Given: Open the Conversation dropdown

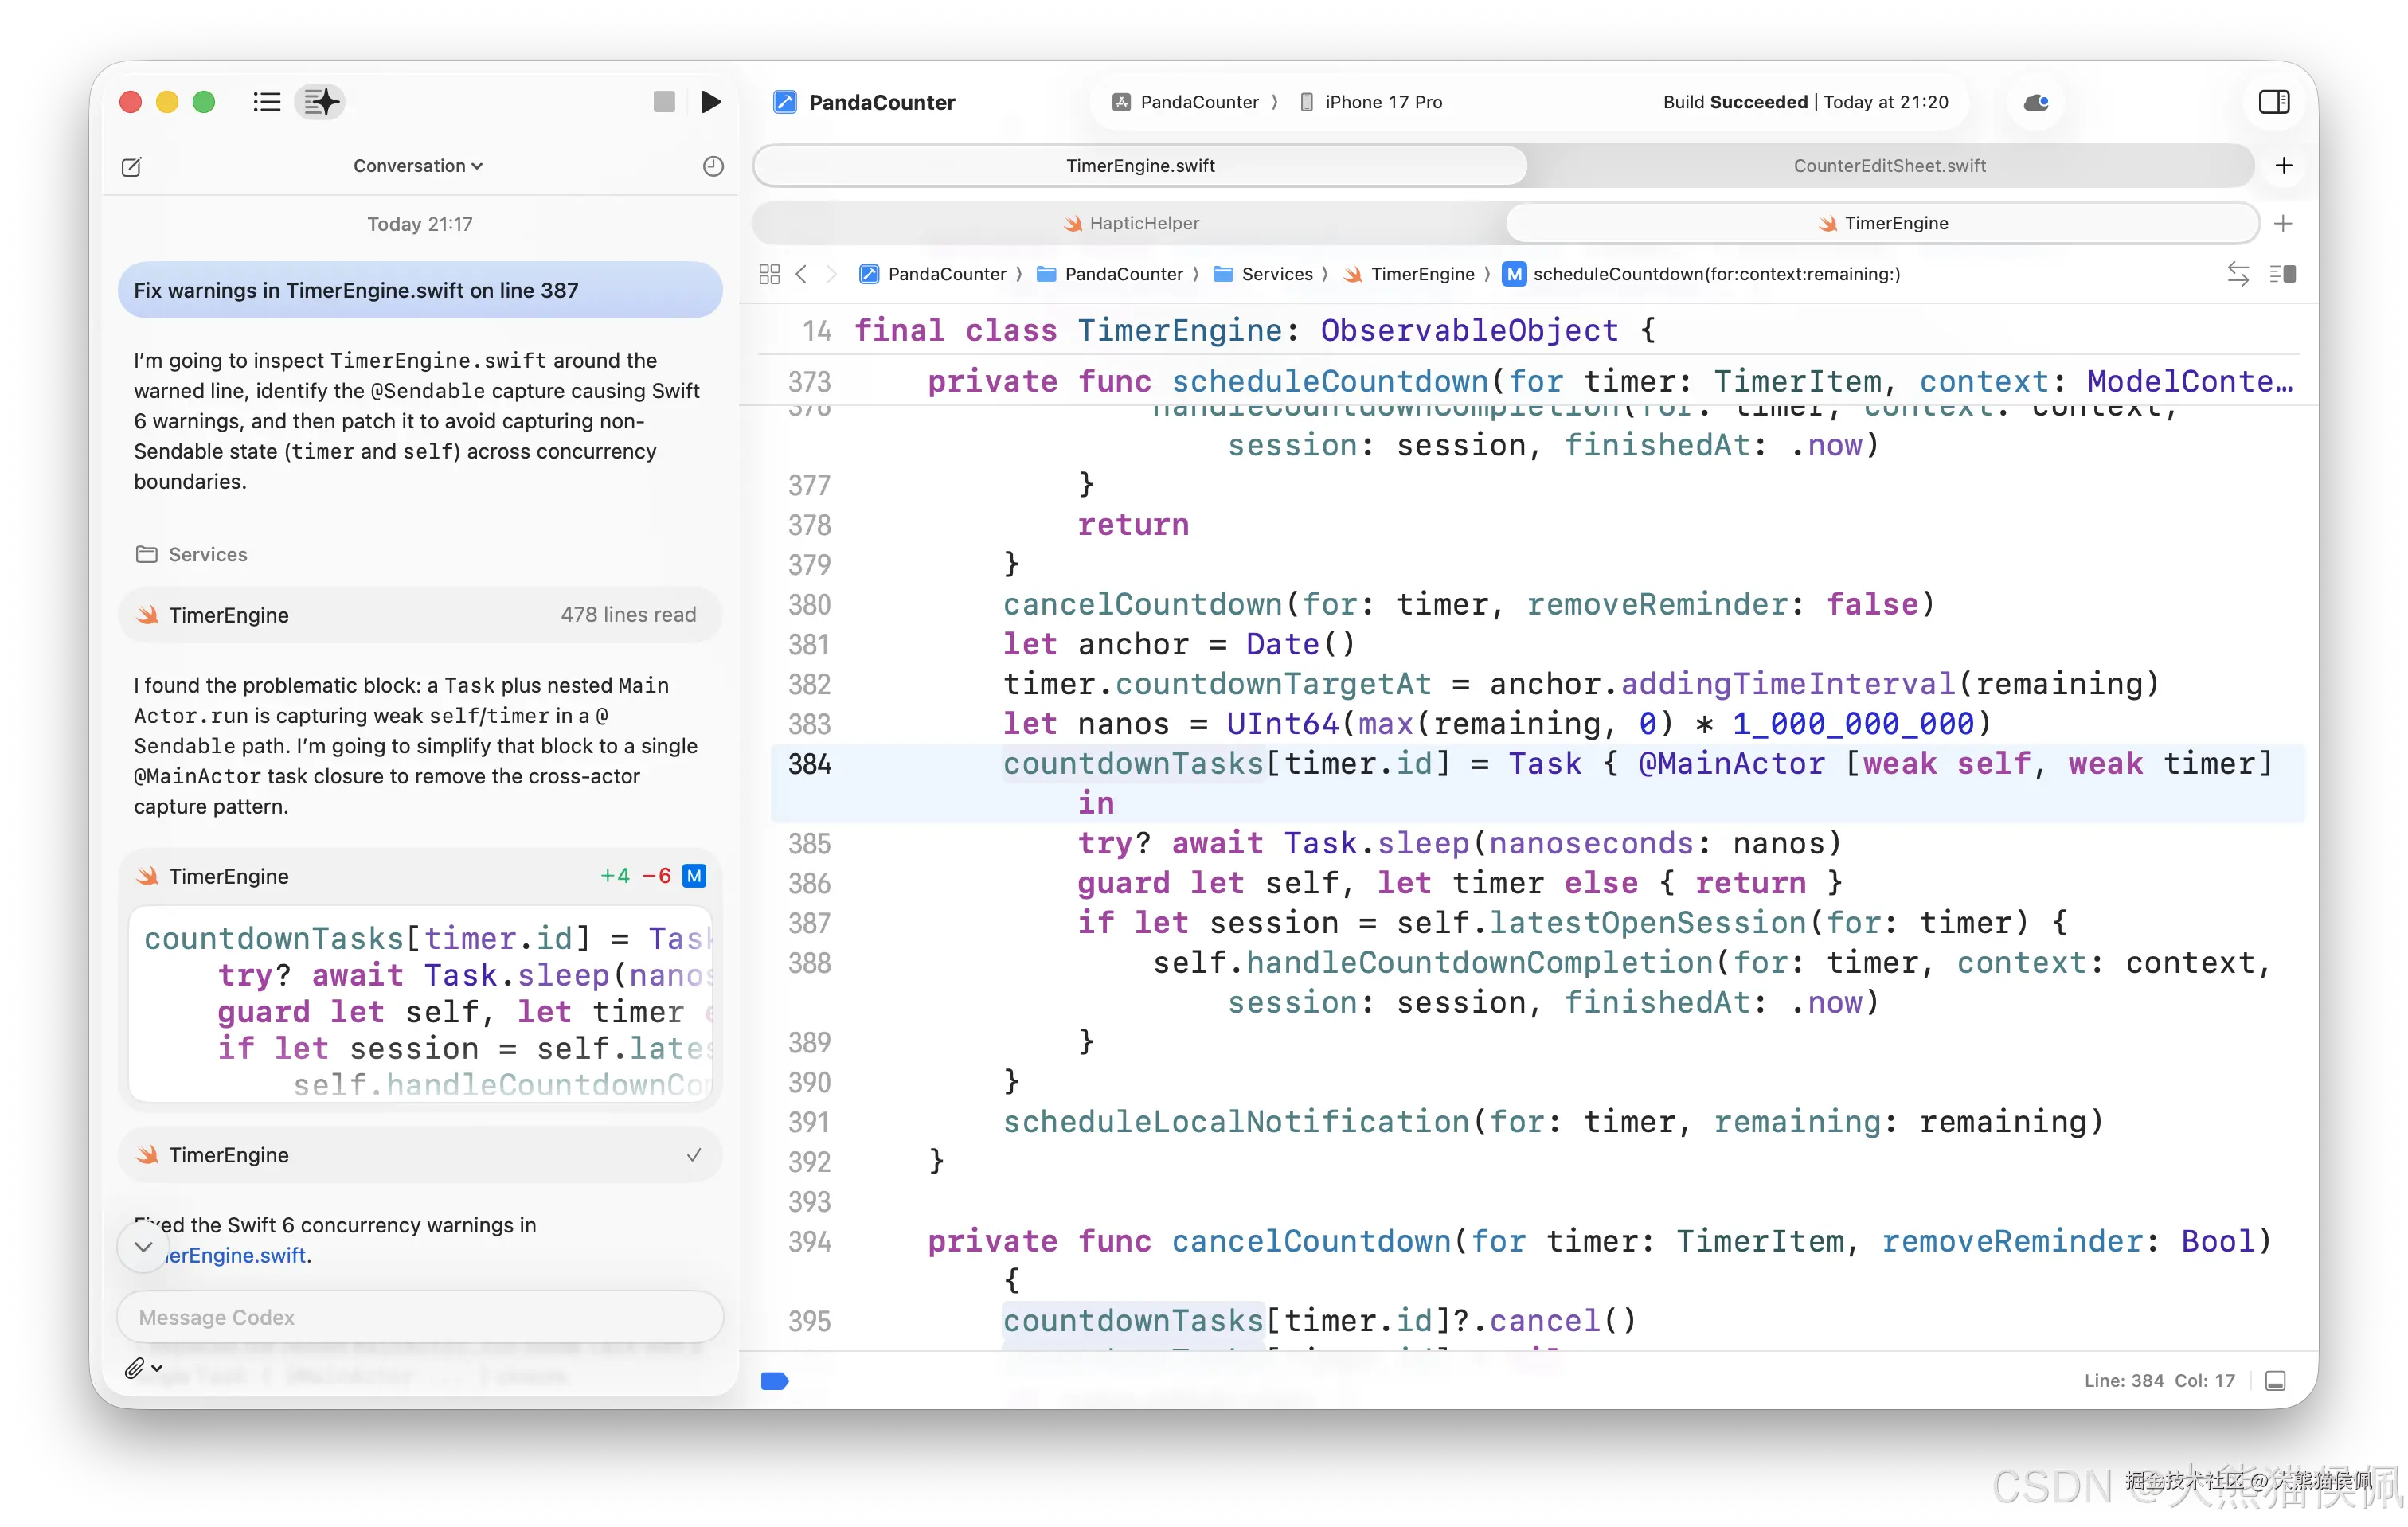Looking at the screenshot, I should (418, 166).
